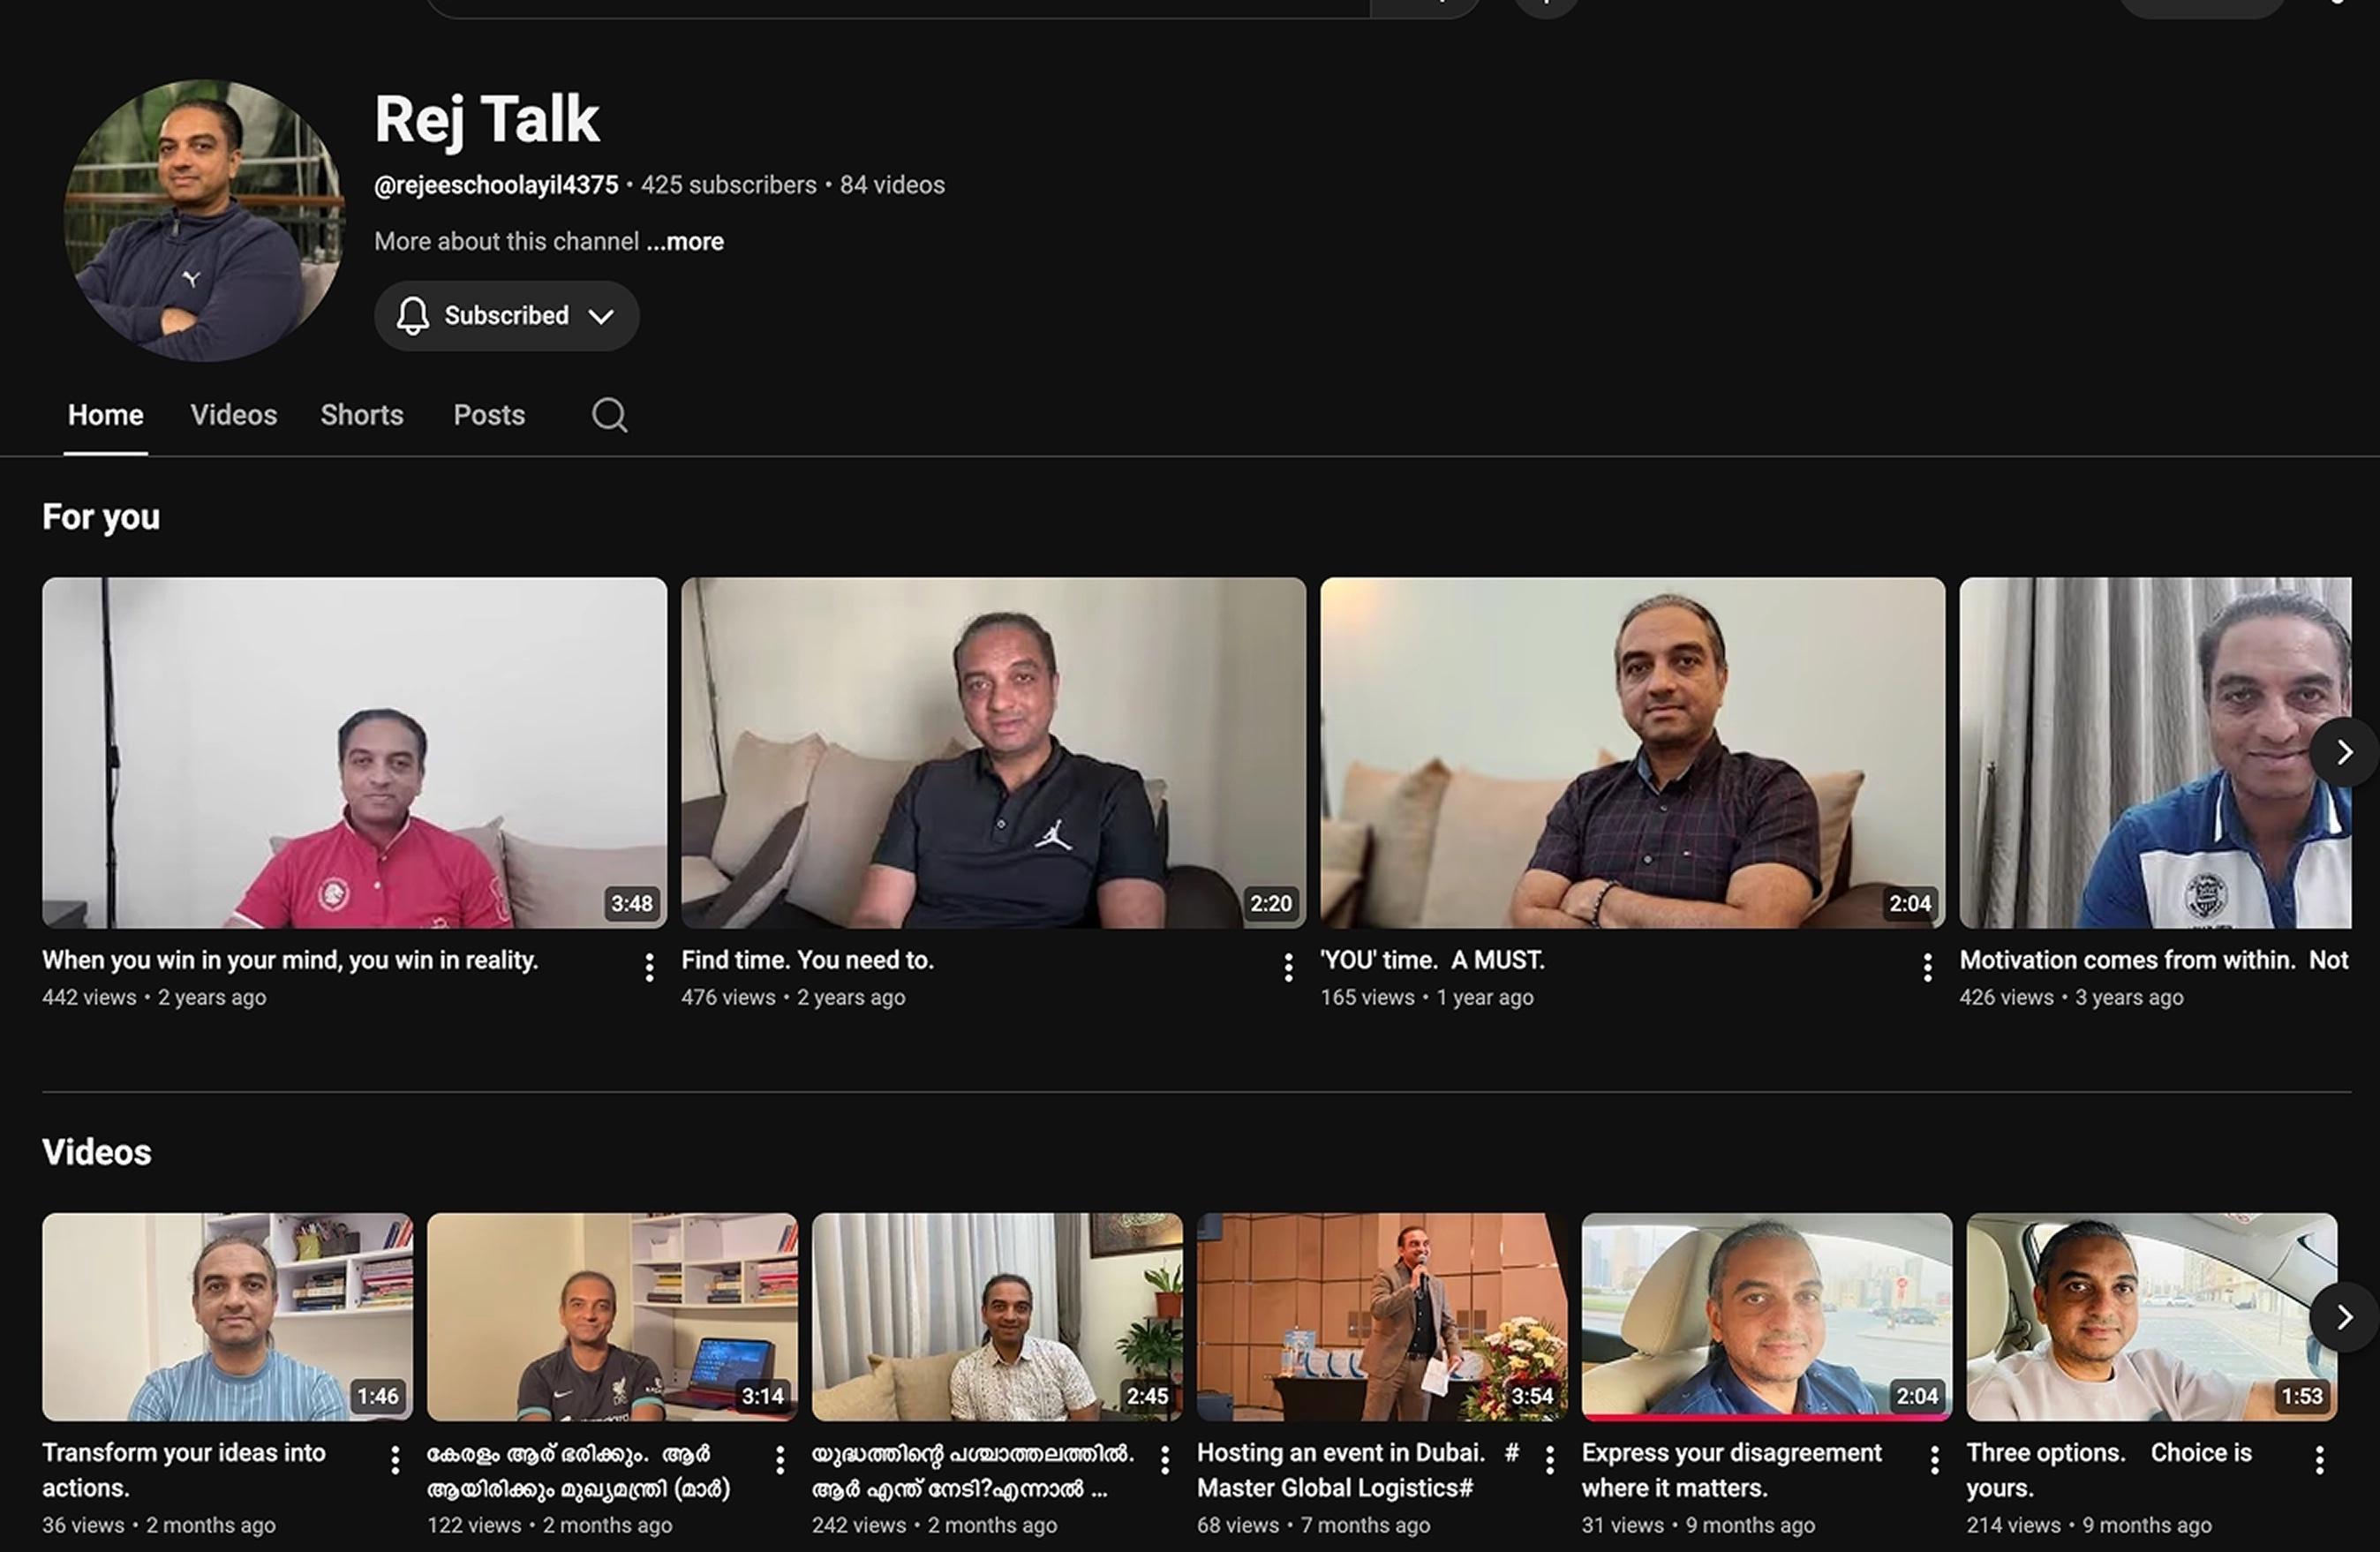
Task: Expand channel description with '...more'
Action: click(685, 242)
